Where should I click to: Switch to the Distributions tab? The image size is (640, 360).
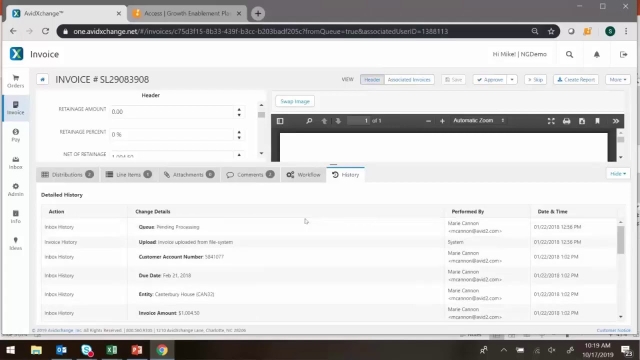coord(67,175)
